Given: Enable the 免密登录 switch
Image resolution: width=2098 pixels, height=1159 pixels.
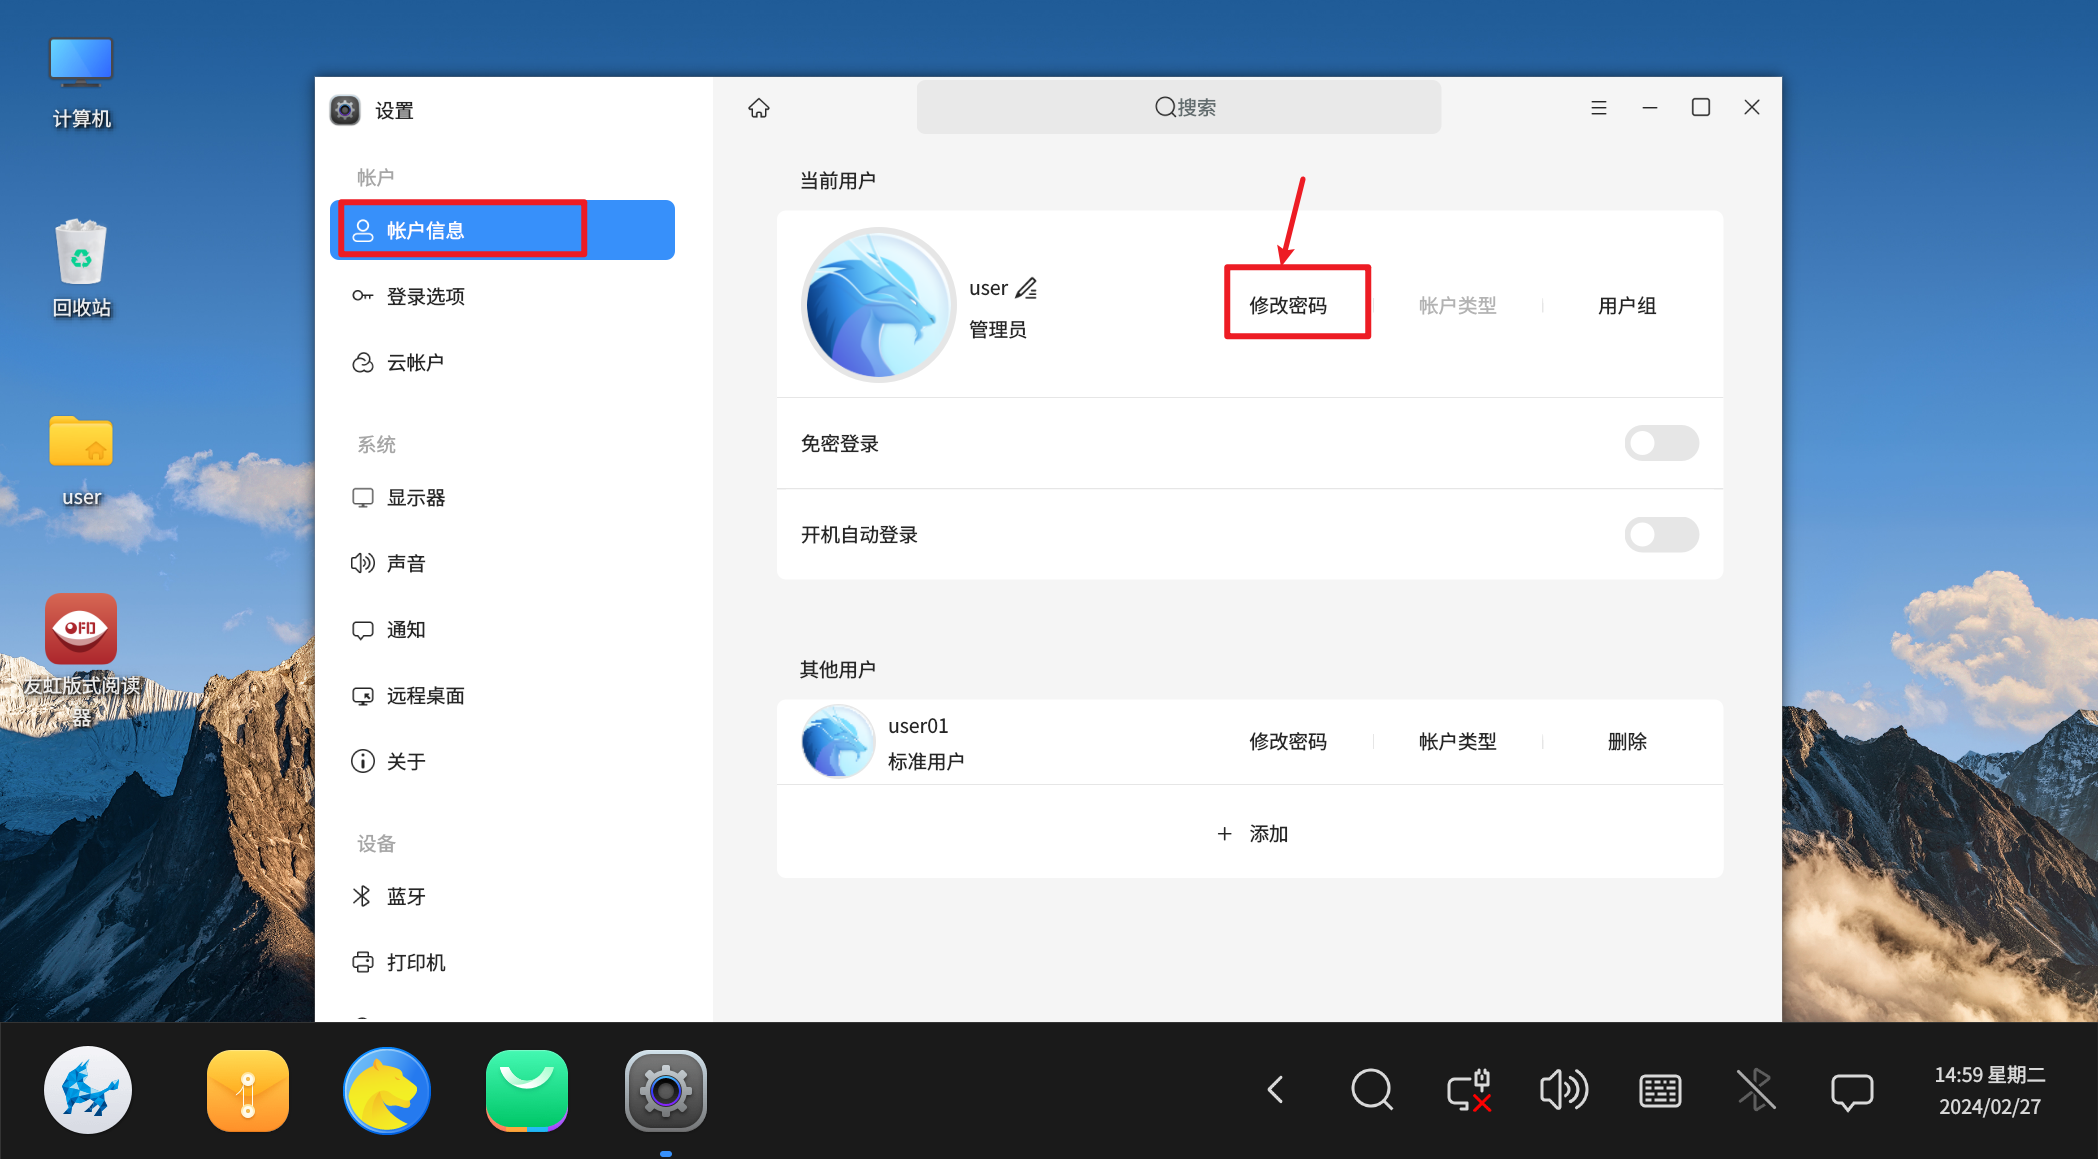Looking at the screenshot, I should (x=1661, y=443).
